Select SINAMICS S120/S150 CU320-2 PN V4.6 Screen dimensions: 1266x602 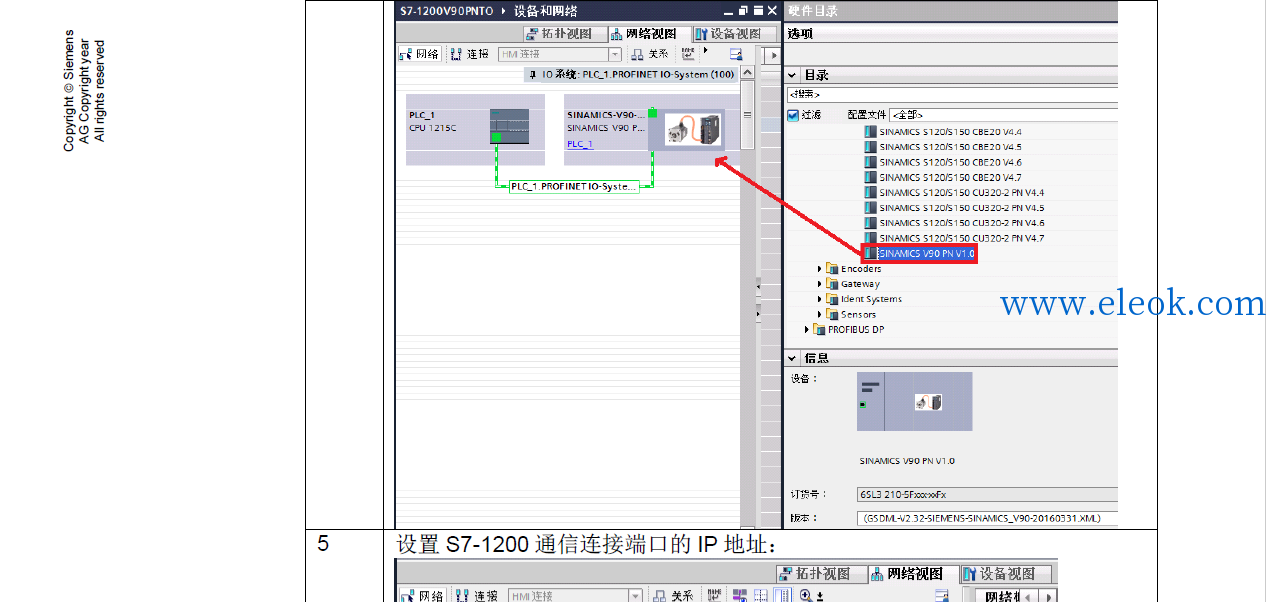tap(955, 223)
